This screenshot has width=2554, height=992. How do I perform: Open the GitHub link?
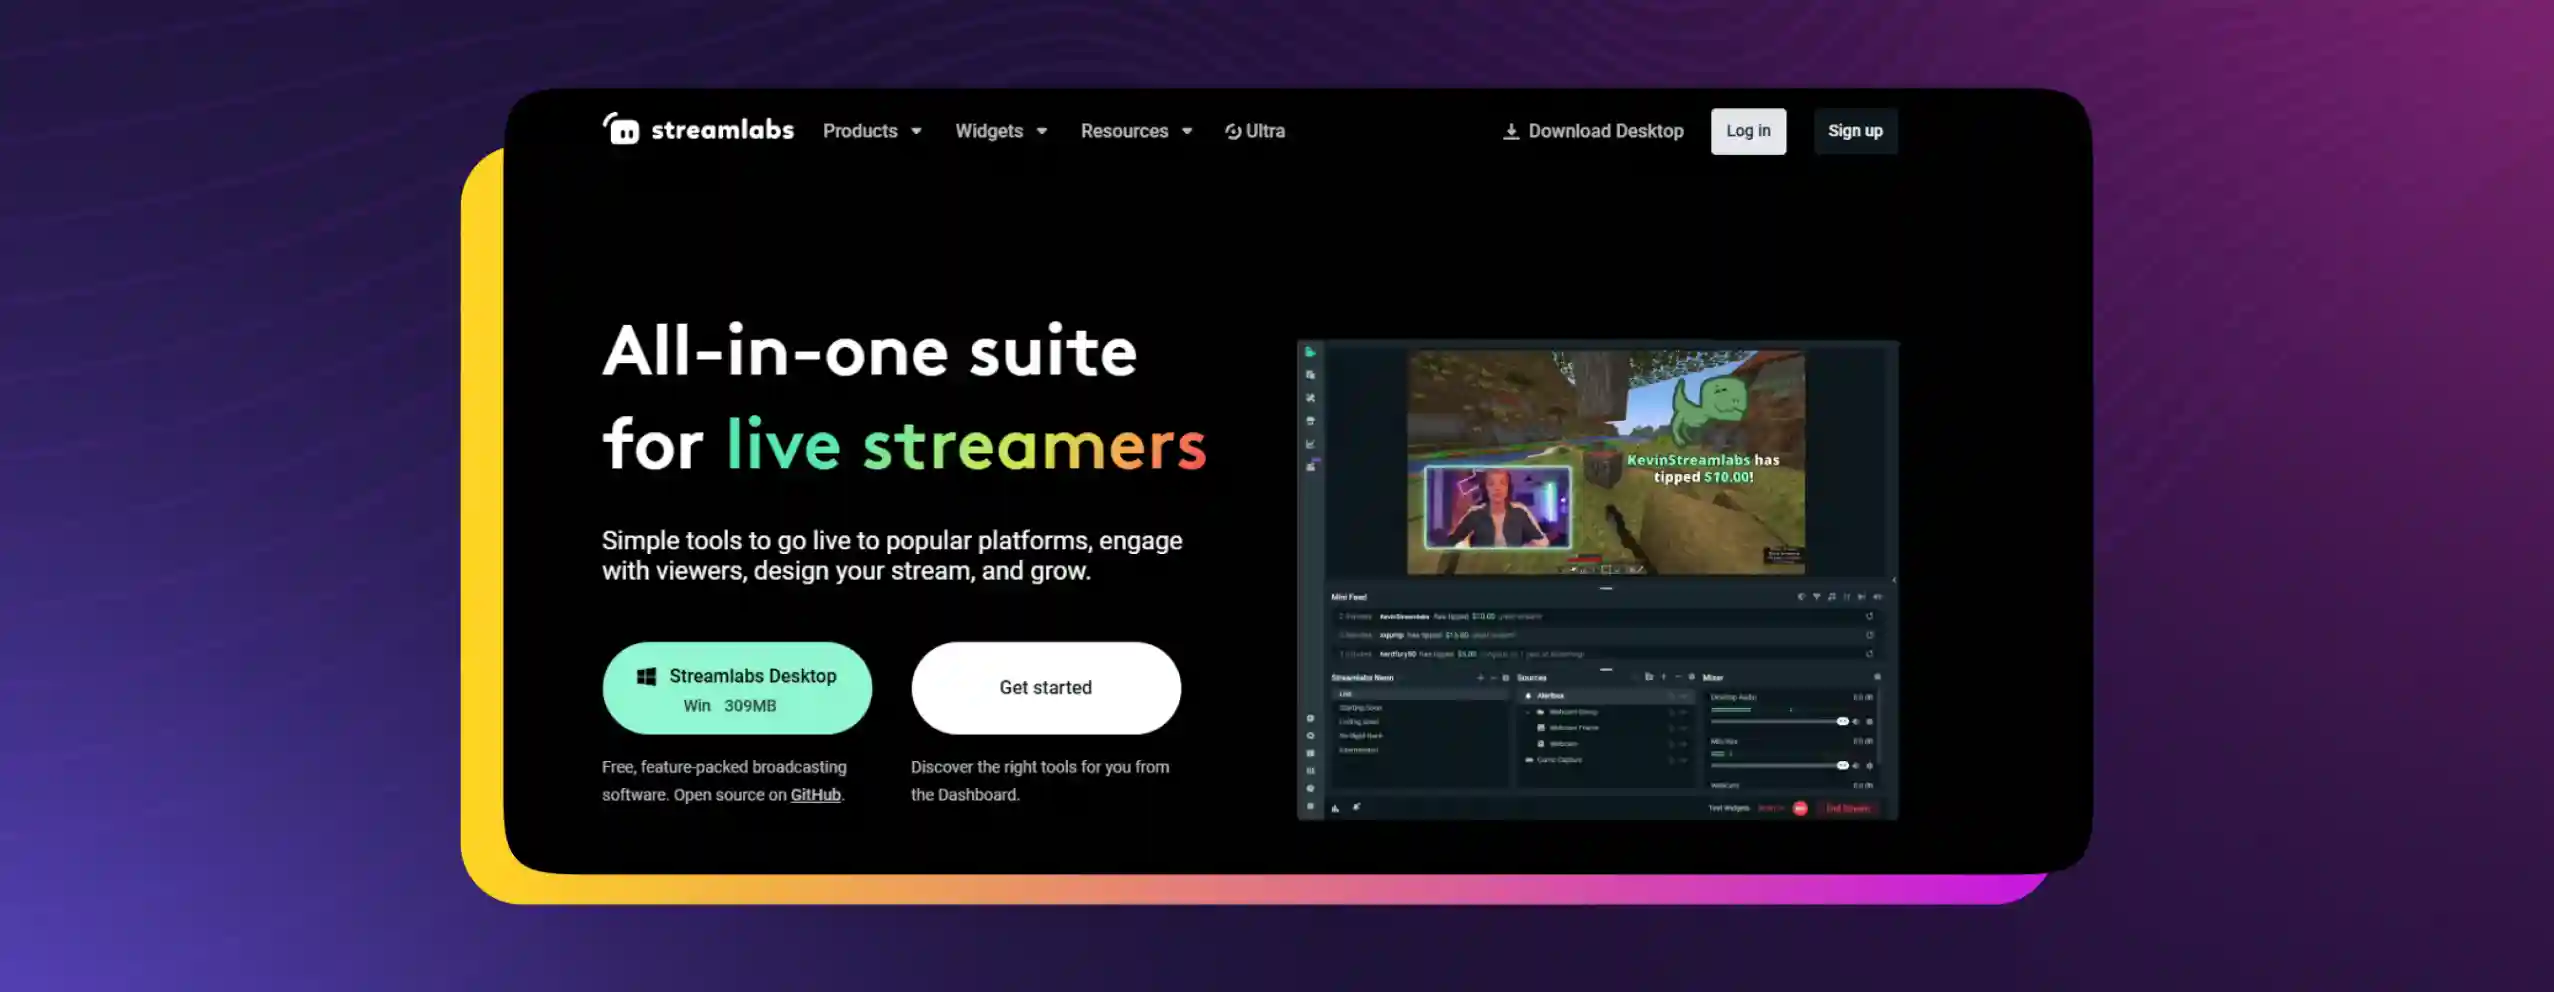(816, 795)
